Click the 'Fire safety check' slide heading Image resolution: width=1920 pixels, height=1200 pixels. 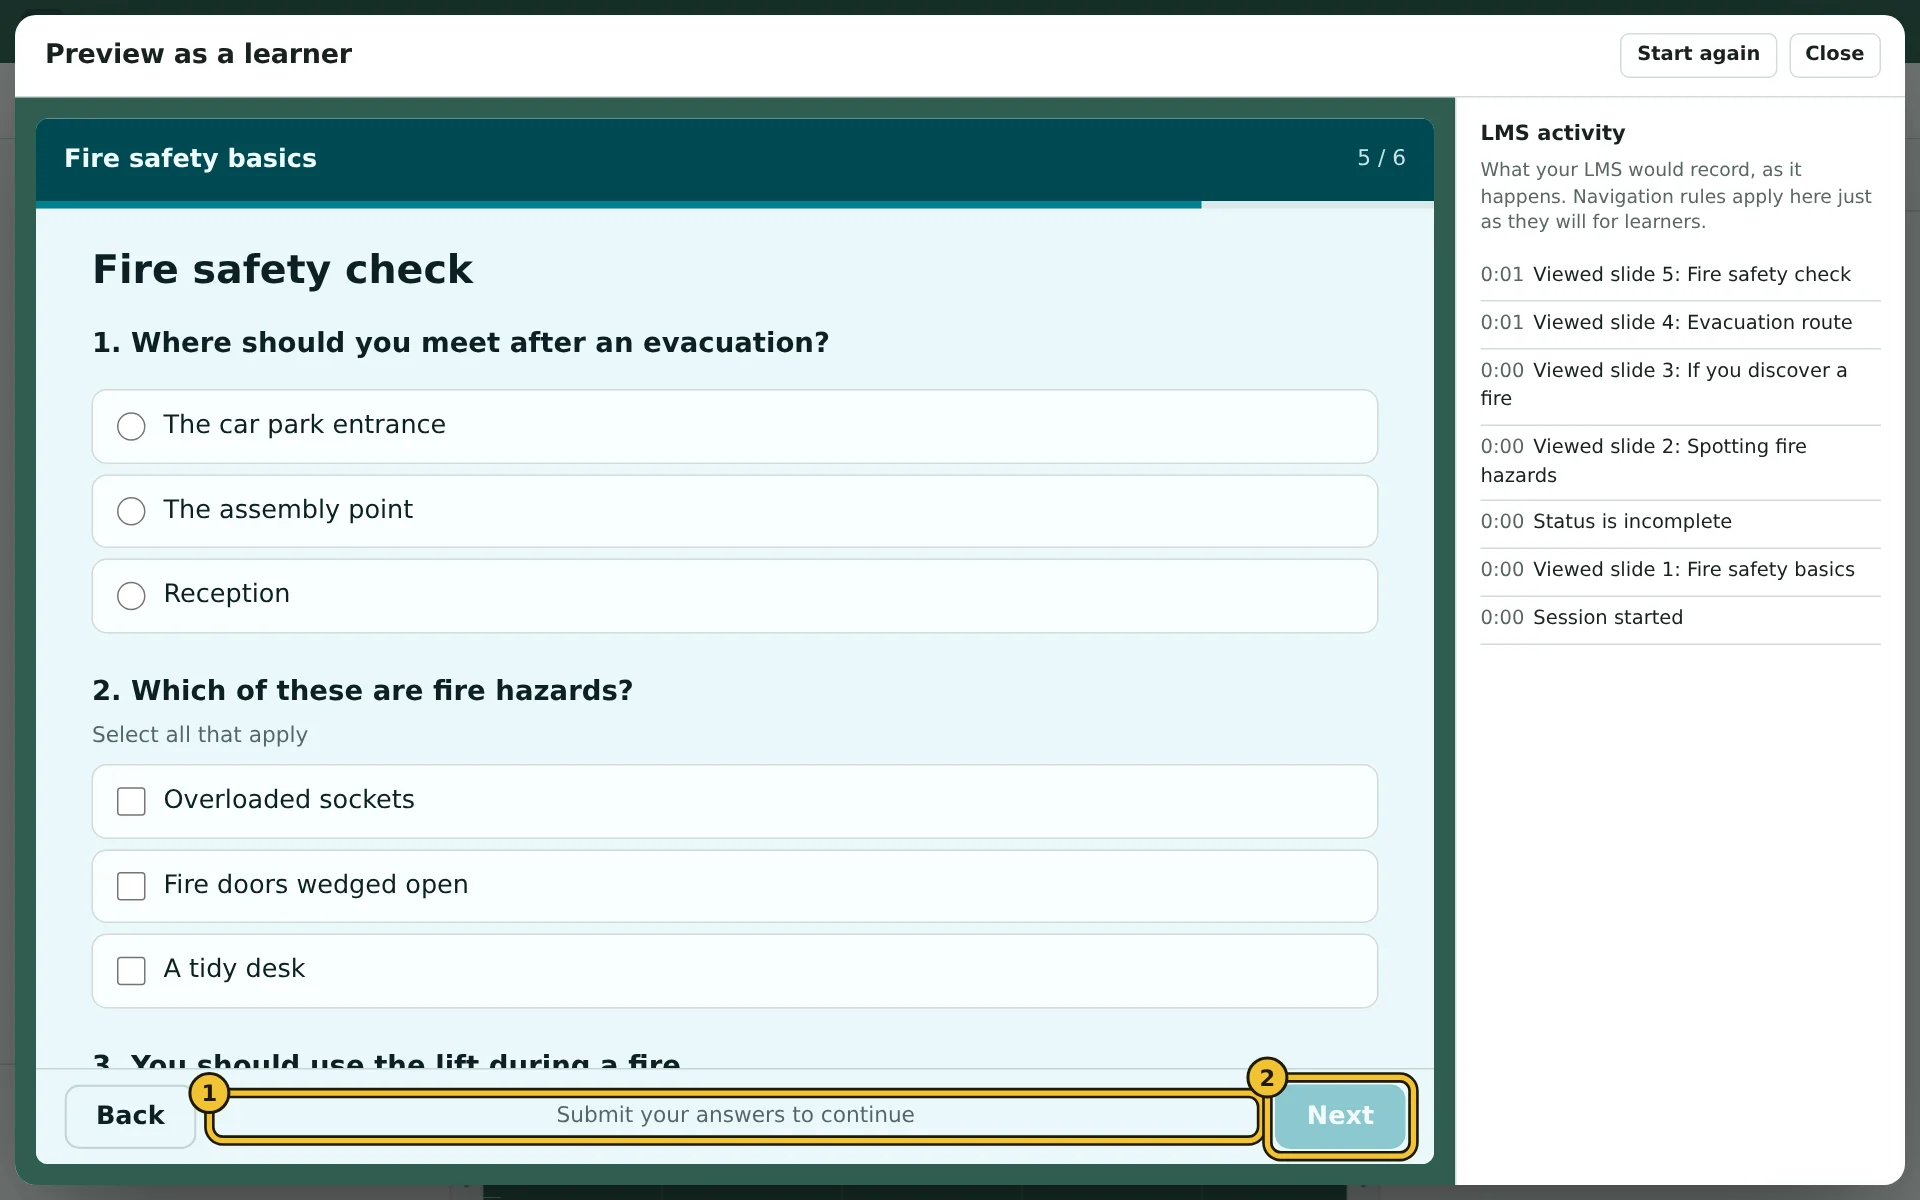283,270
